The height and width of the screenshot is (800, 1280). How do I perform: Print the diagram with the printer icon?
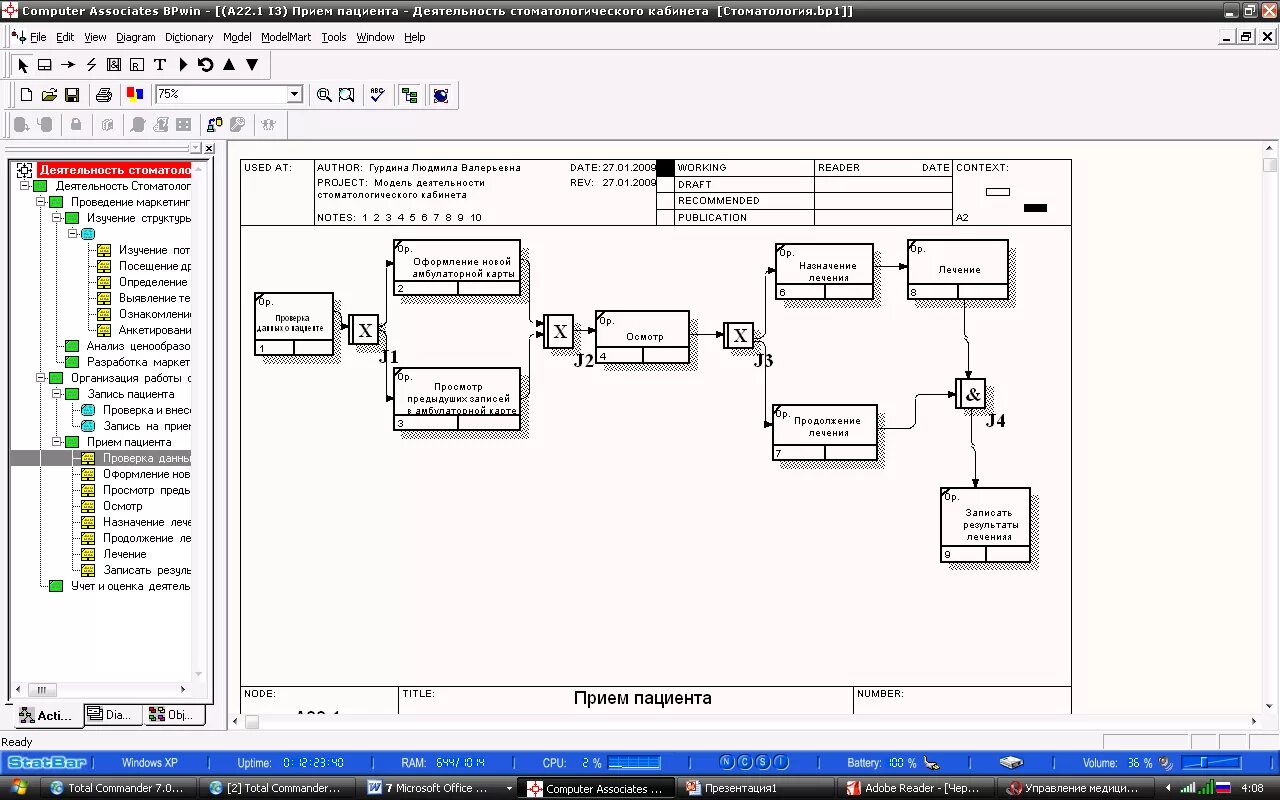pos(103,94)
